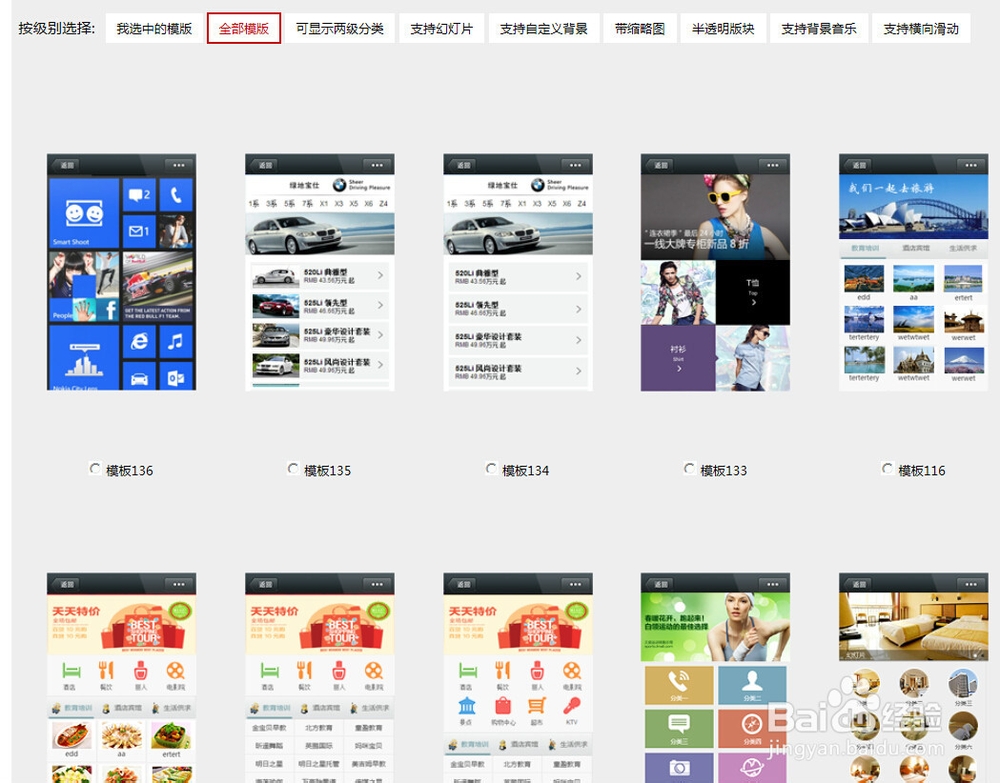Click the phone icon on the yellow 分类一 tile
Screen dimensions: 1000x783
(677, 680)
